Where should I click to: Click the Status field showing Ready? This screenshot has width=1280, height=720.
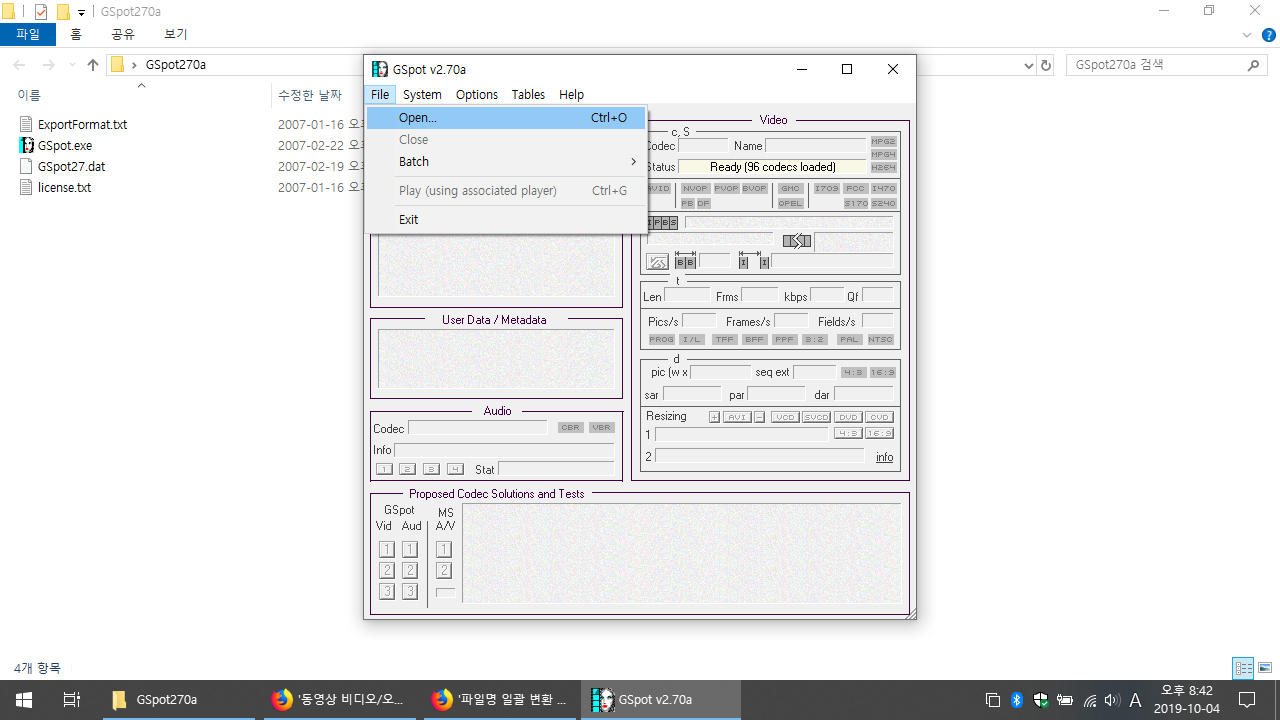pos(772,167)
